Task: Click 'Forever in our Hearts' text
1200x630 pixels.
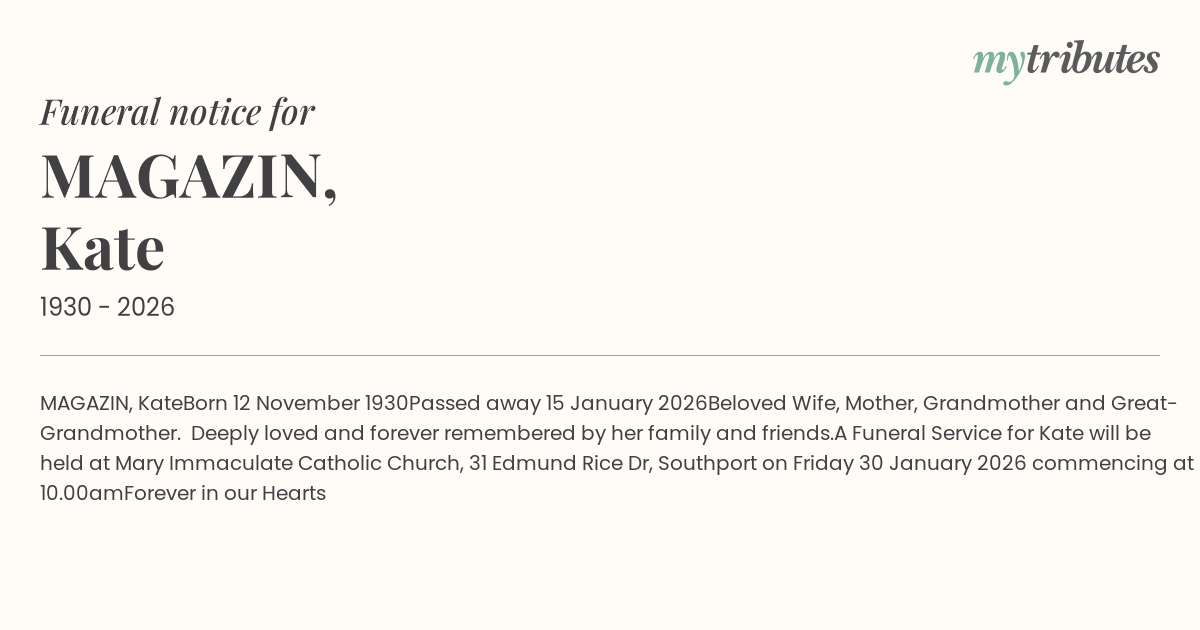Action: point(225,494)
